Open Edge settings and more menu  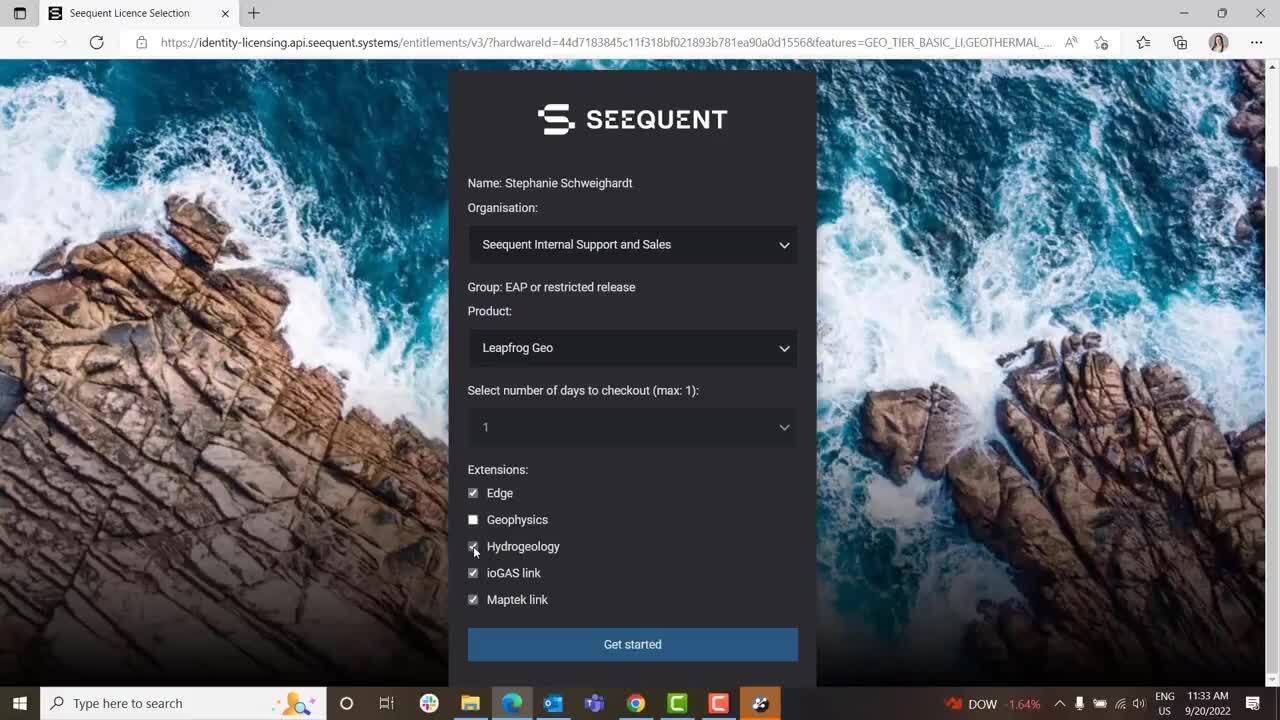click(x=1256, y=42)
